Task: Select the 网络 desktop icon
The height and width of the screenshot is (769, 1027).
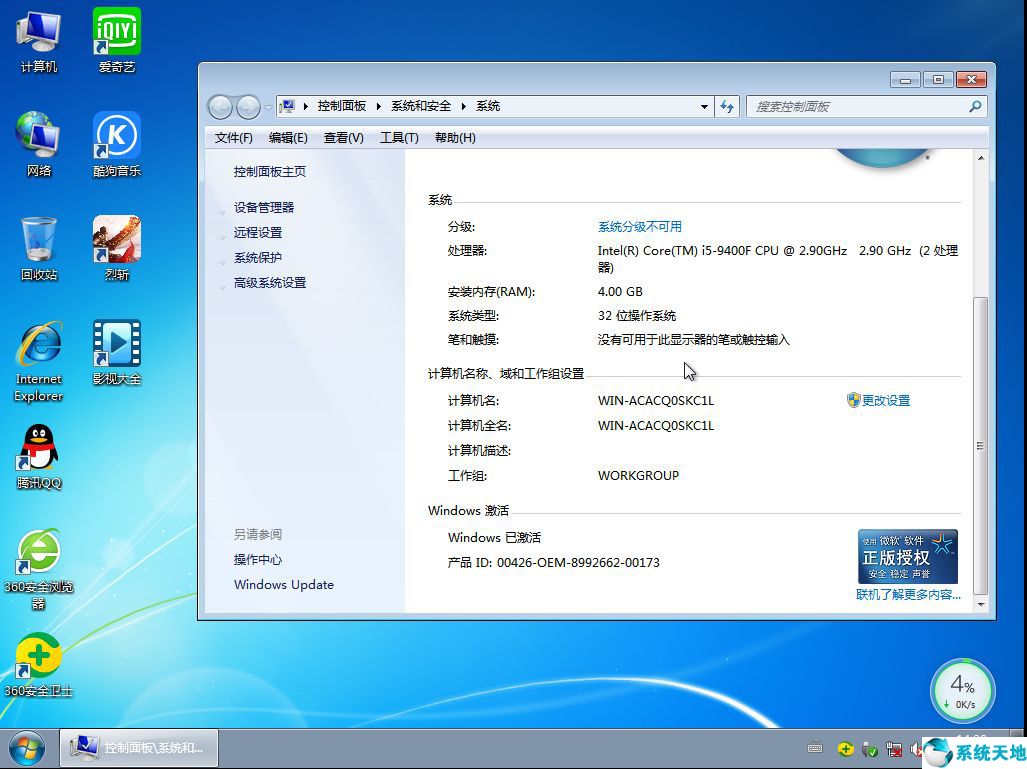Action: click(39, 145)
